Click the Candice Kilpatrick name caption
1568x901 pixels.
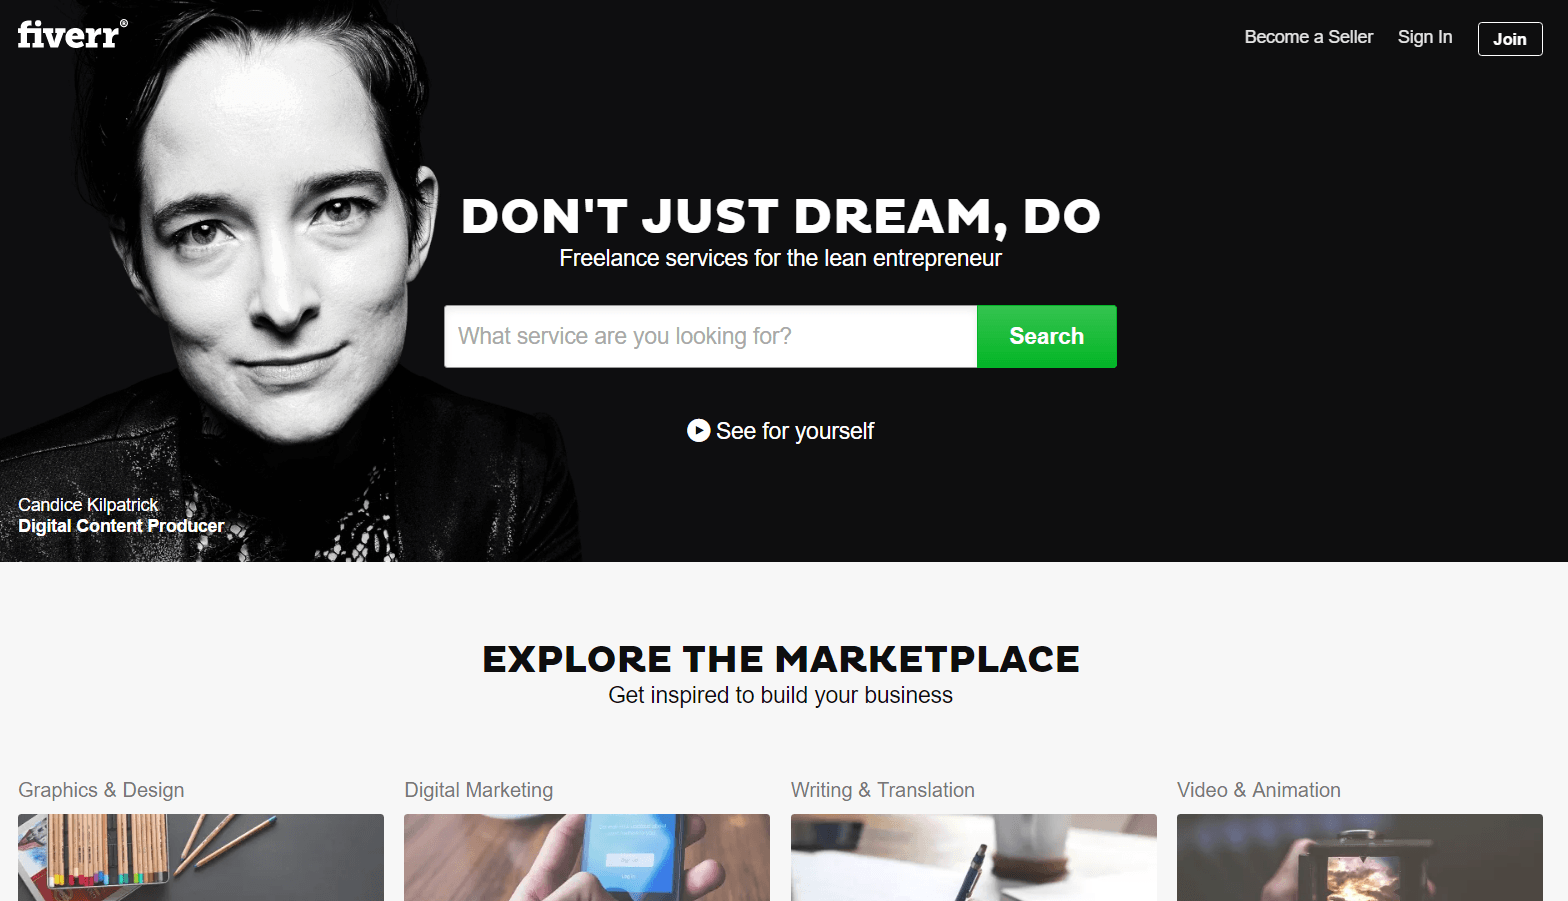88,505
